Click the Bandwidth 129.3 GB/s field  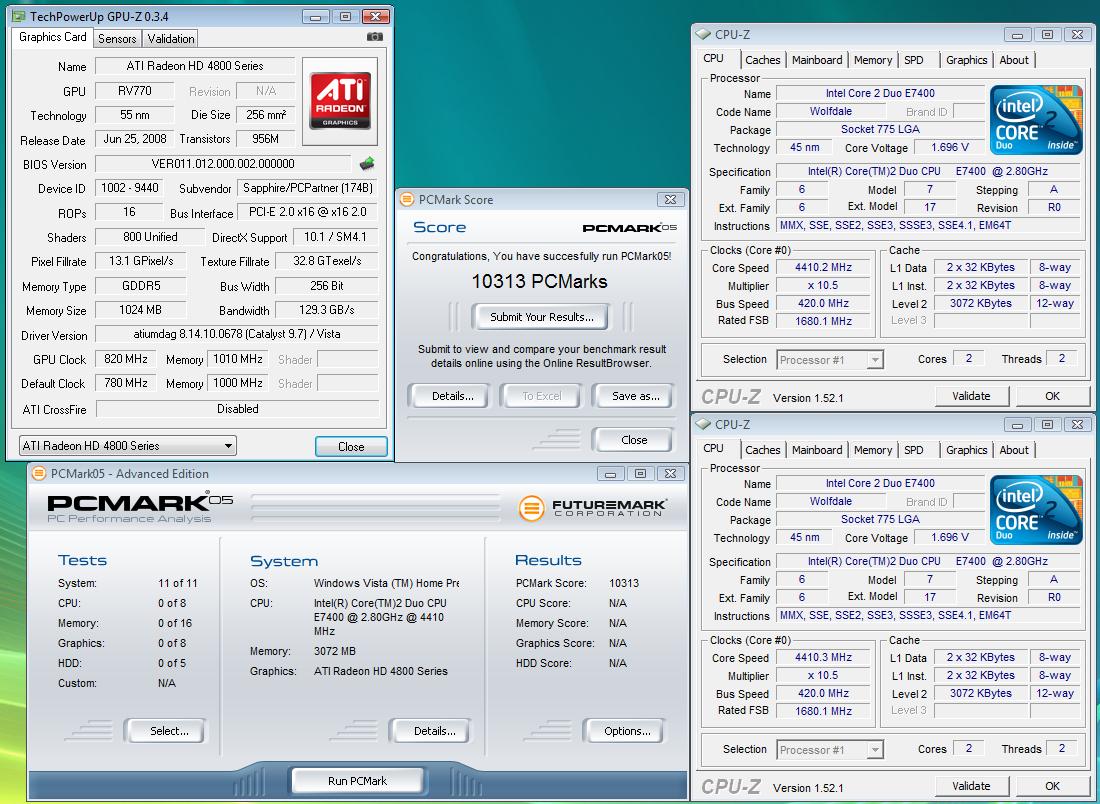[326, 310]
